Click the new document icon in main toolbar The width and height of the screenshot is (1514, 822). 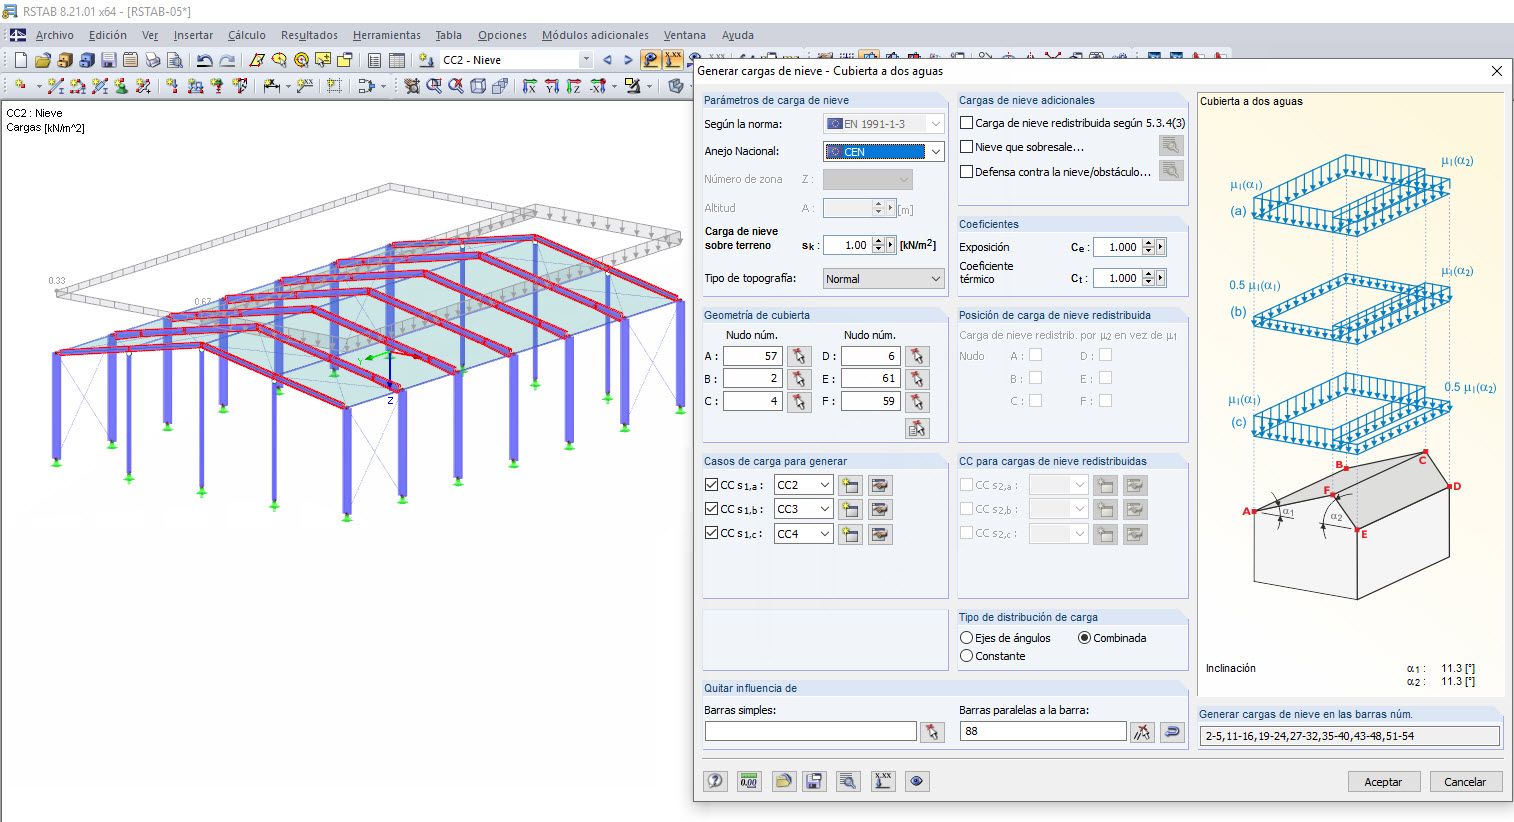pos(21,60)
